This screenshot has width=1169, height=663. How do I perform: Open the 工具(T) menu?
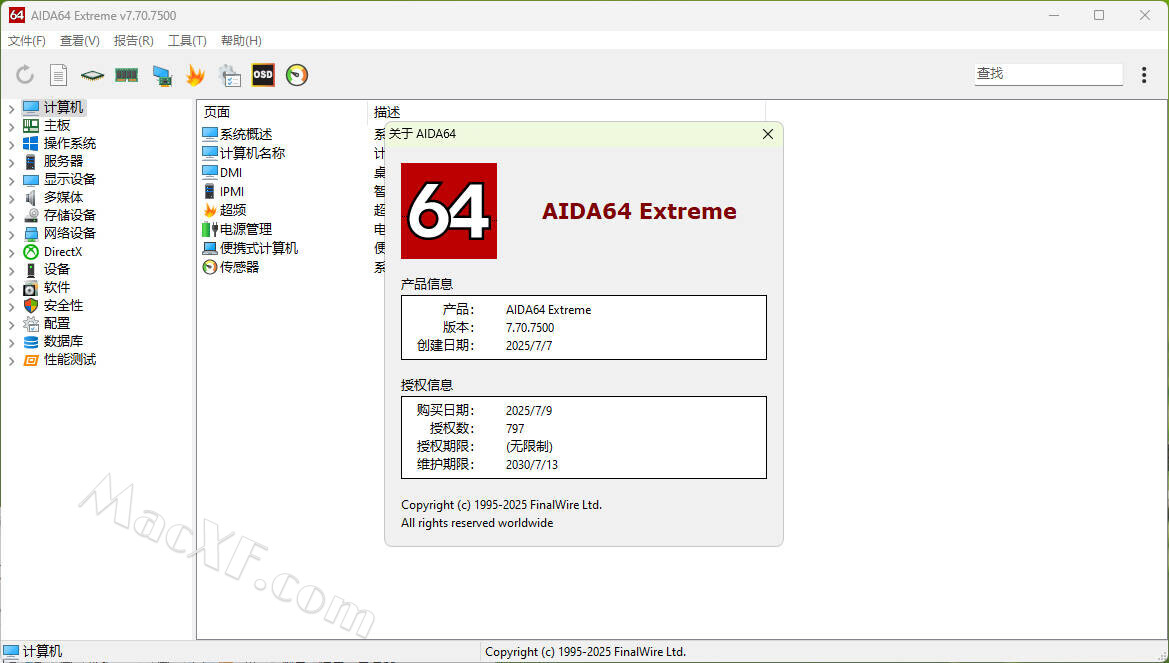(187, 40)
